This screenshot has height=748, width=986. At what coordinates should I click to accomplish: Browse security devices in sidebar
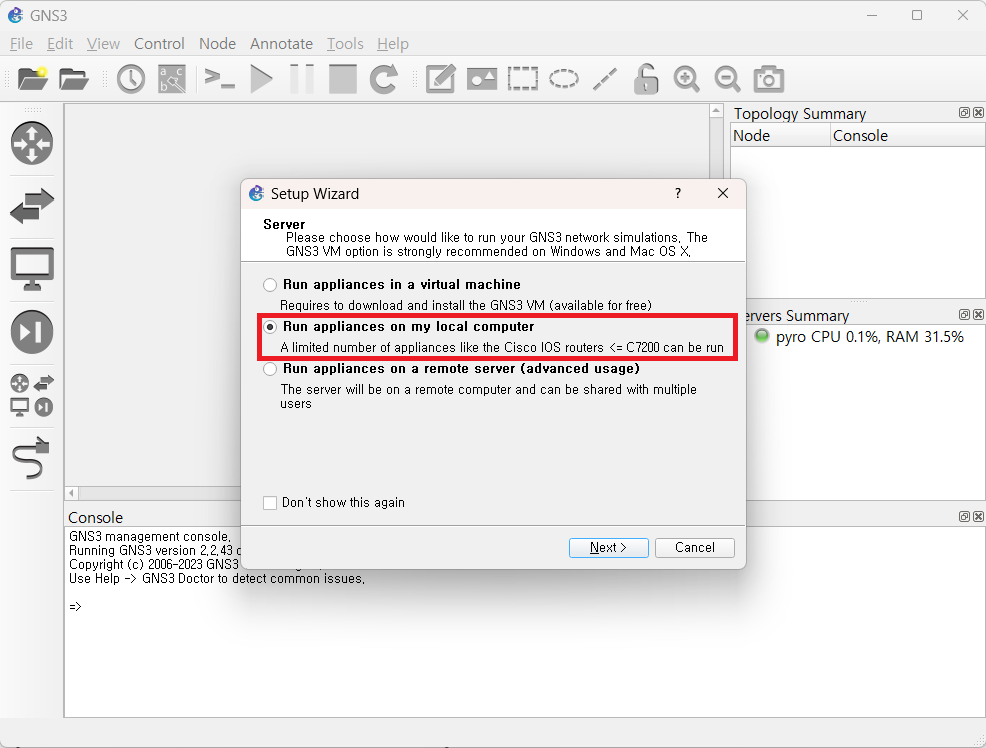click(x=32, y=332)
